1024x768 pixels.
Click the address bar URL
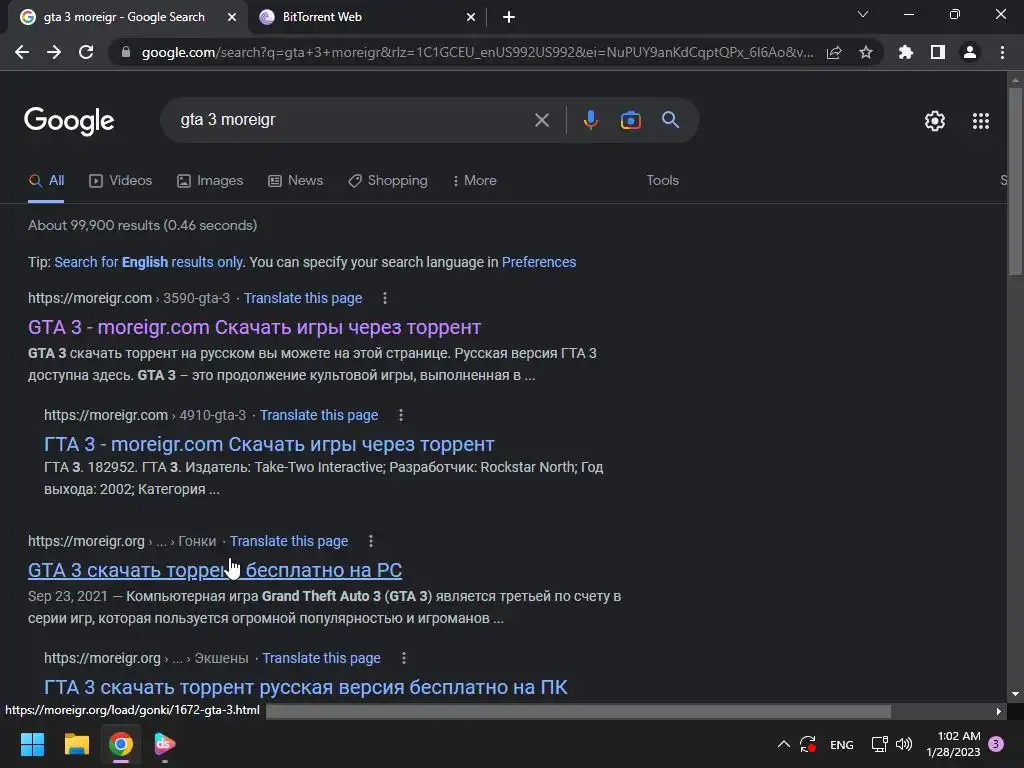pyautogui.click(x=477, y=52)
